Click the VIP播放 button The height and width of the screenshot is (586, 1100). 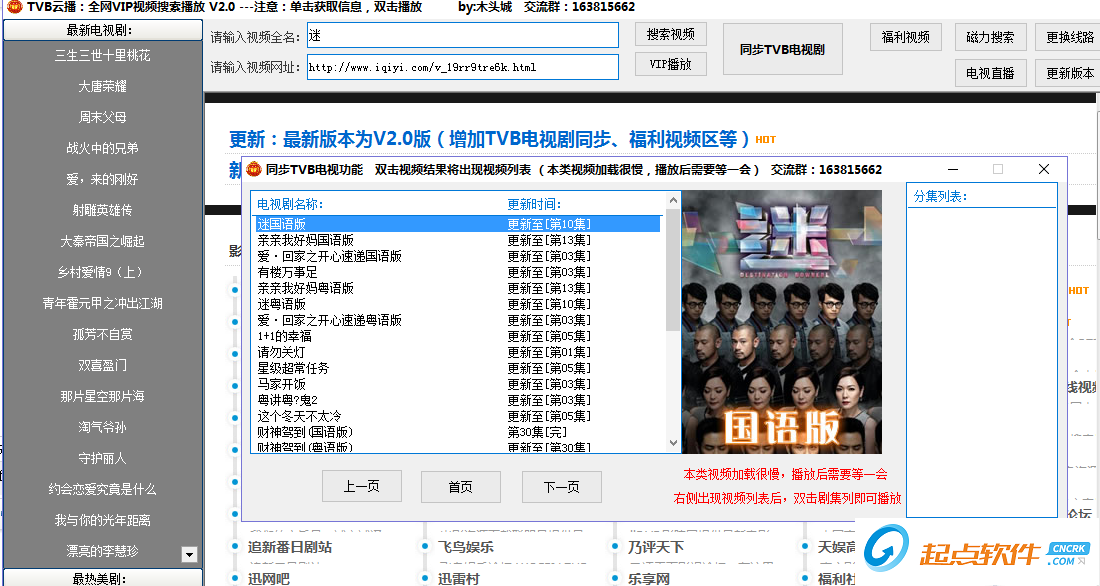pos(671,64)
